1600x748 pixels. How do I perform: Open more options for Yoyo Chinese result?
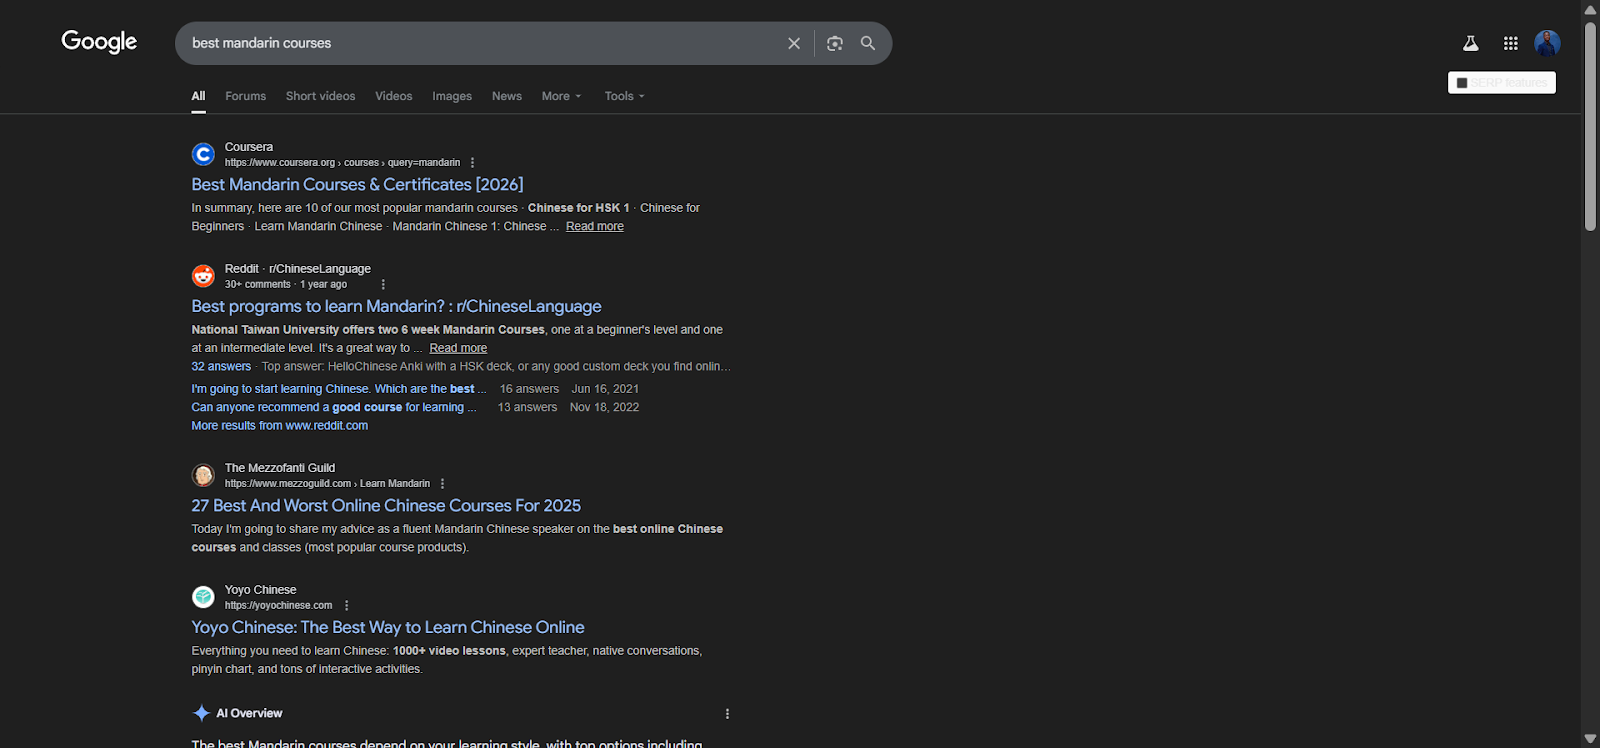pos(346,606)
